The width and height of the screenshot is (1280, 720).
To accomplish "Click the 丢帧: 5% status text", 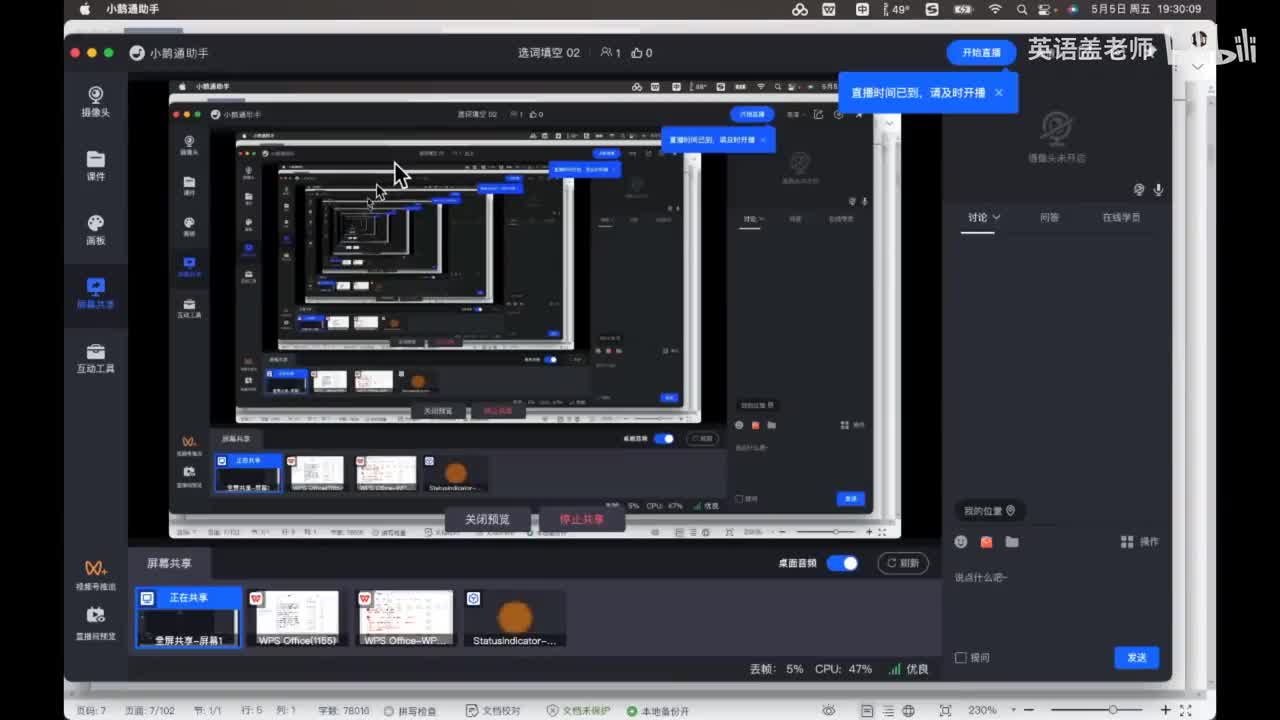I will point(777,669).
